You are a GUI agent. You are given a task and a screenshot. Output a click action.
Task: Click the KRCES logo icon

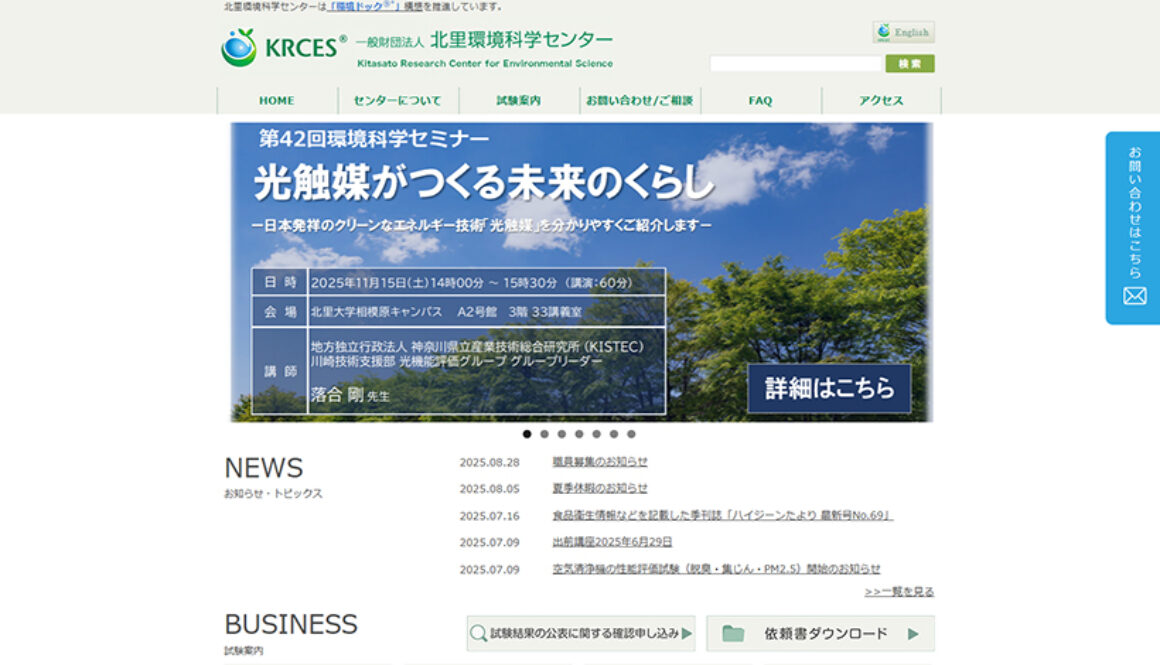[x=239, y=48]
